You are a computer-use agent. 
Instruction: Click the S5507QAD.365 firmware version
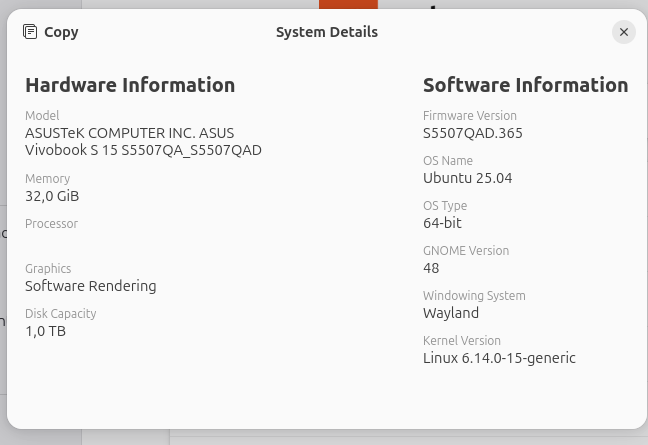pyautogui.click(x=473, y=133)
